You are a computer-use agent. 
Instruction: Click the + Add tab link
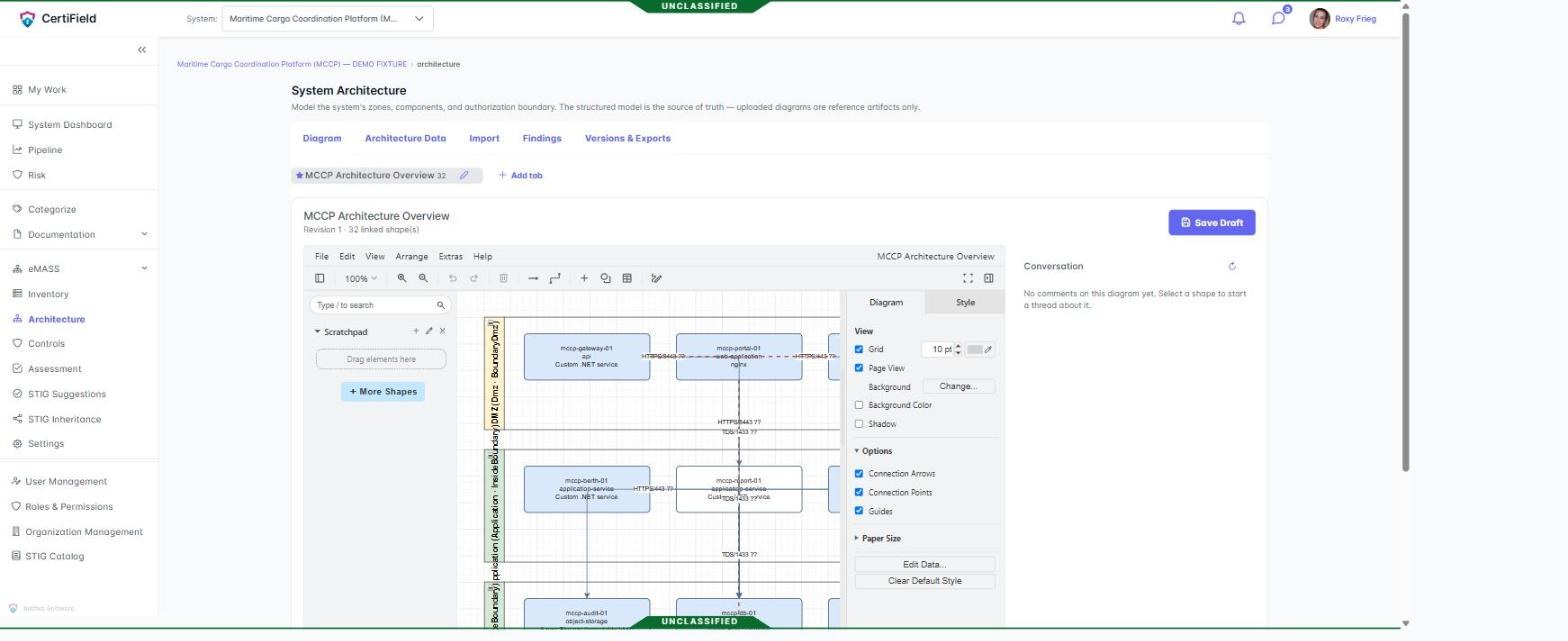tap(520, 175)
